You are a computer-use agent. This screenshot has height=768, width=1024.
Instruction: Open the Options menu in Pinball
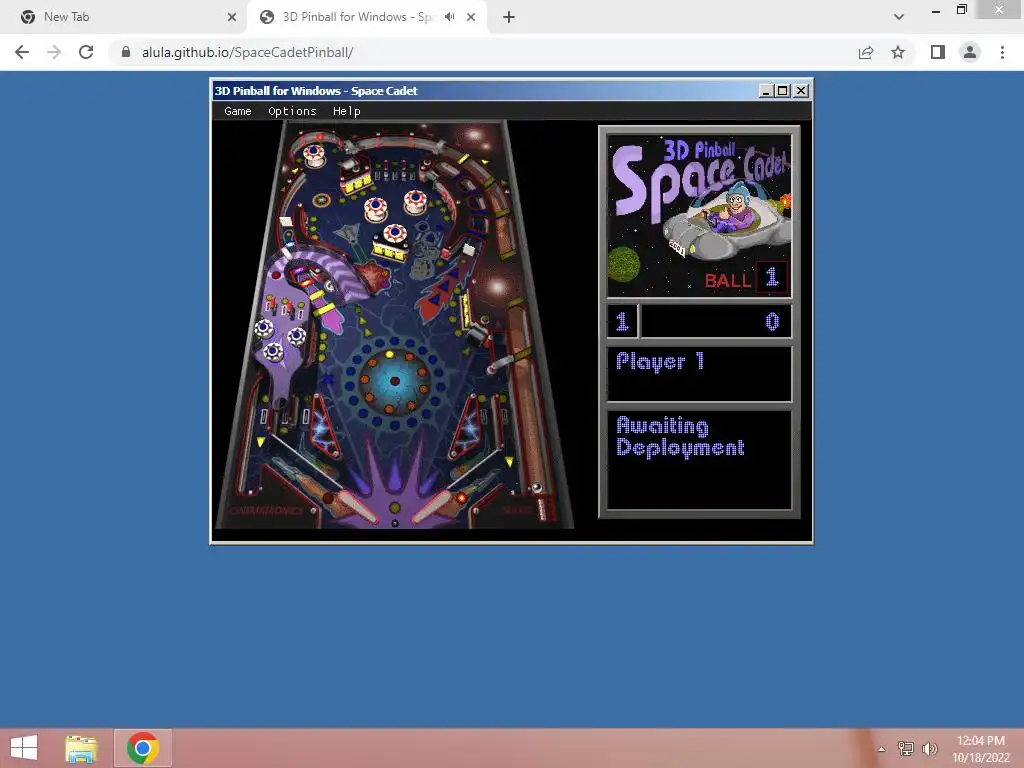point(292,111)
